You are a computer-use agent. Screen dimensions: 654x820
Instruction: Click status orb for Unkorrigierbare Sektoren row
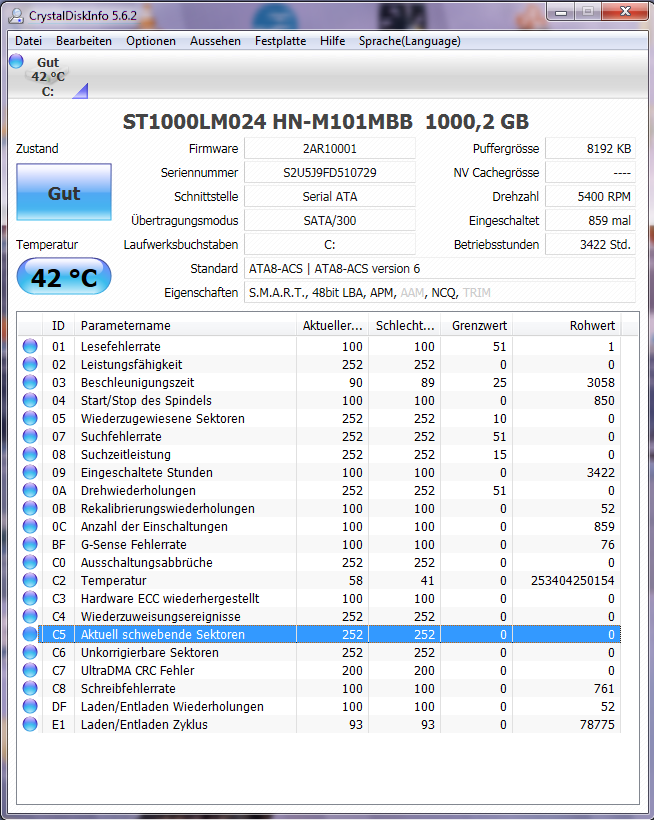pyautogui.click(x=30, y=652)
